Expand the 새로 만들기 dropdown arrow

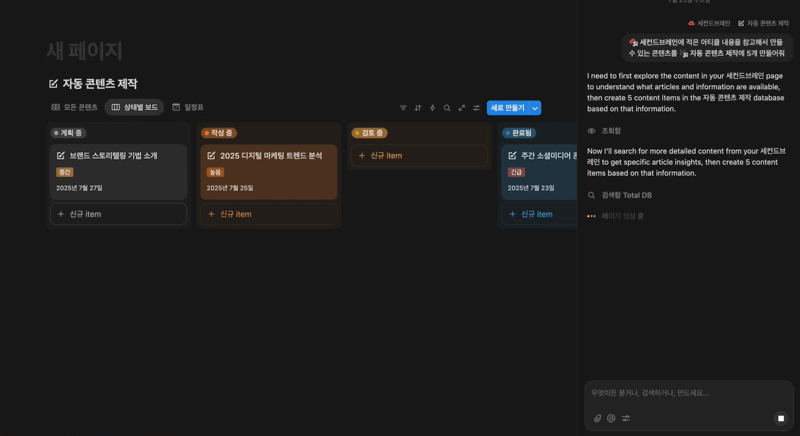pos(535,108)
